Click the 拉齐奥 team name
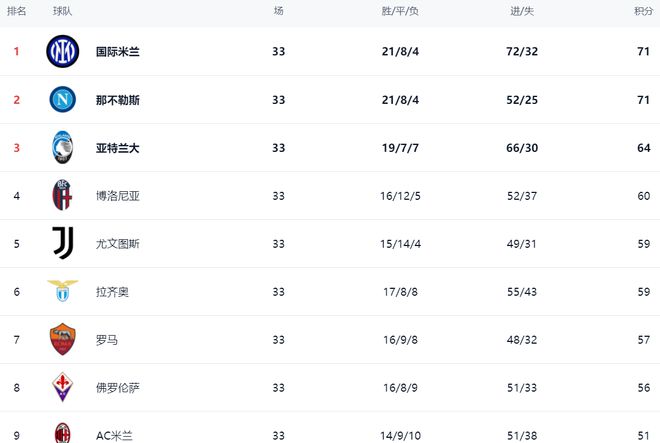Screen dimensions: 660x443 112,292
